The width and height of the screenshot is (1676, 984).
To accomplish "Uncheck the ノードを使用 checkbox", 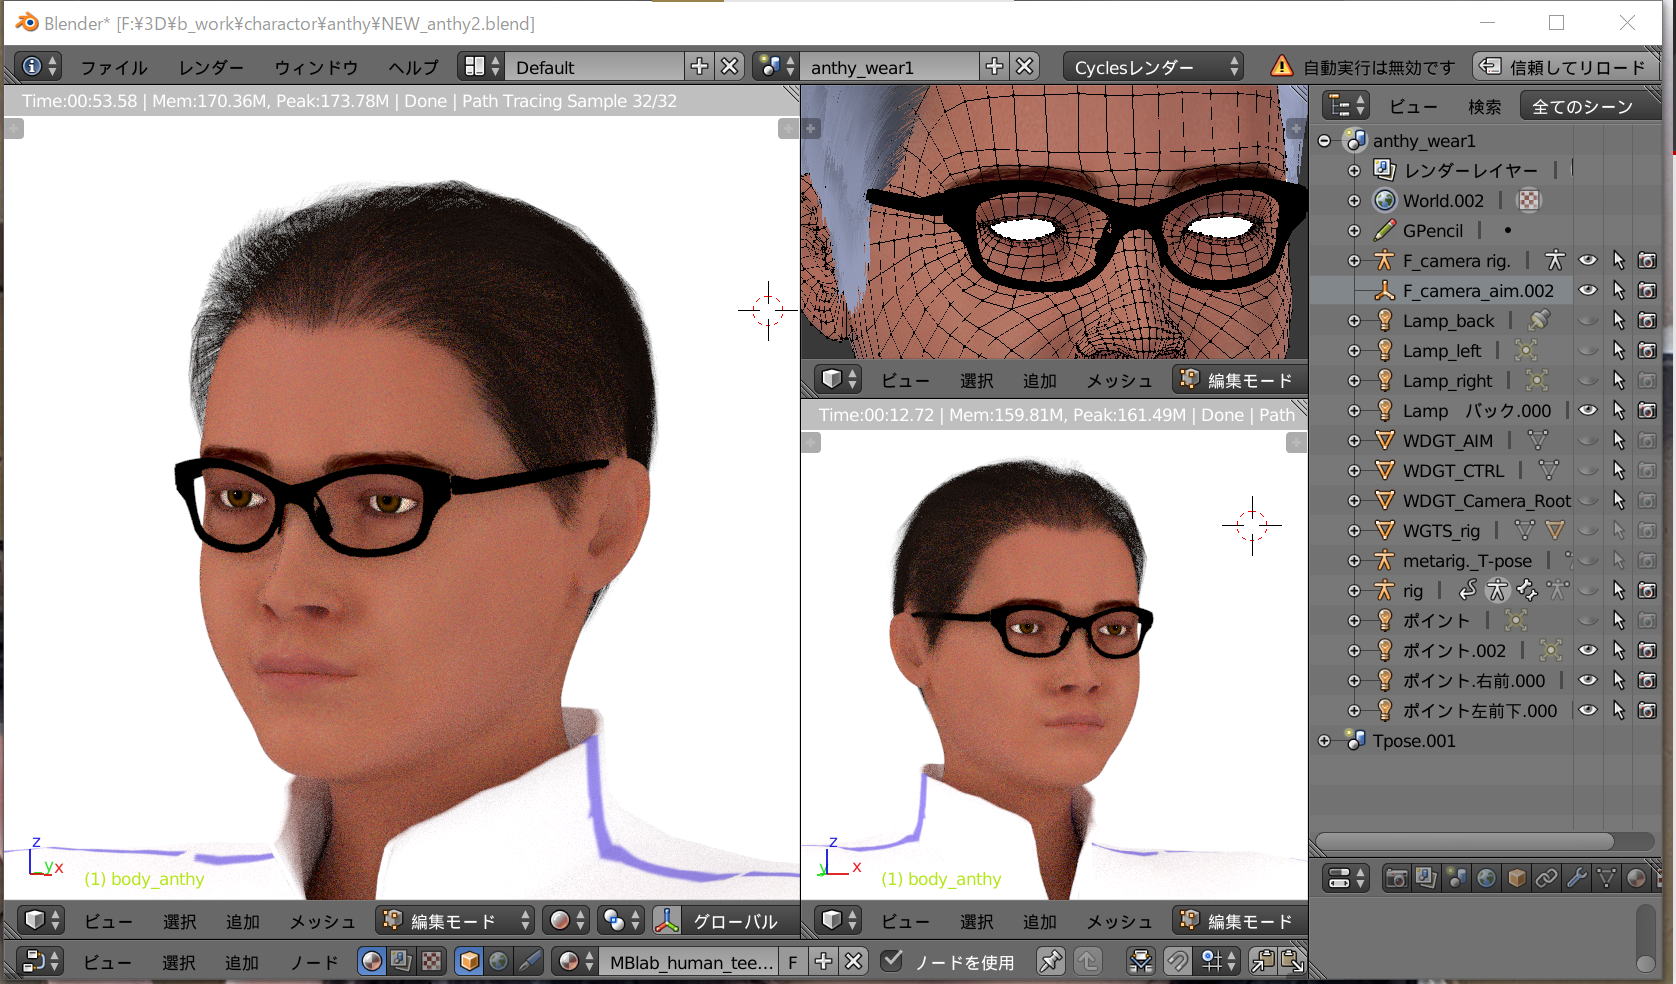I will [892, 961].
